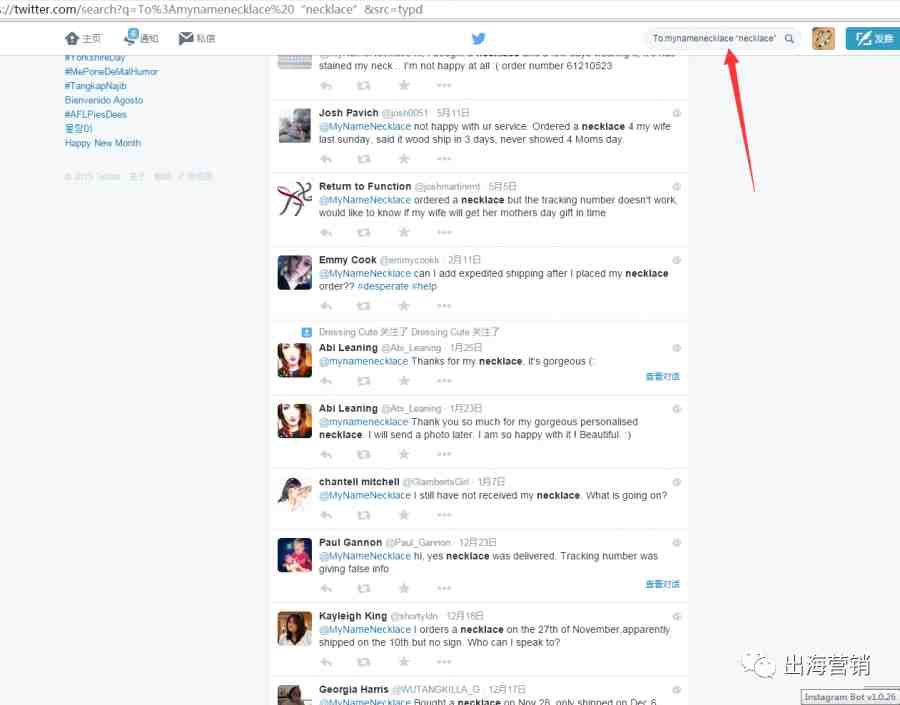
Task: Open the profile avatar menu
Action: click(x=823, y=38)
